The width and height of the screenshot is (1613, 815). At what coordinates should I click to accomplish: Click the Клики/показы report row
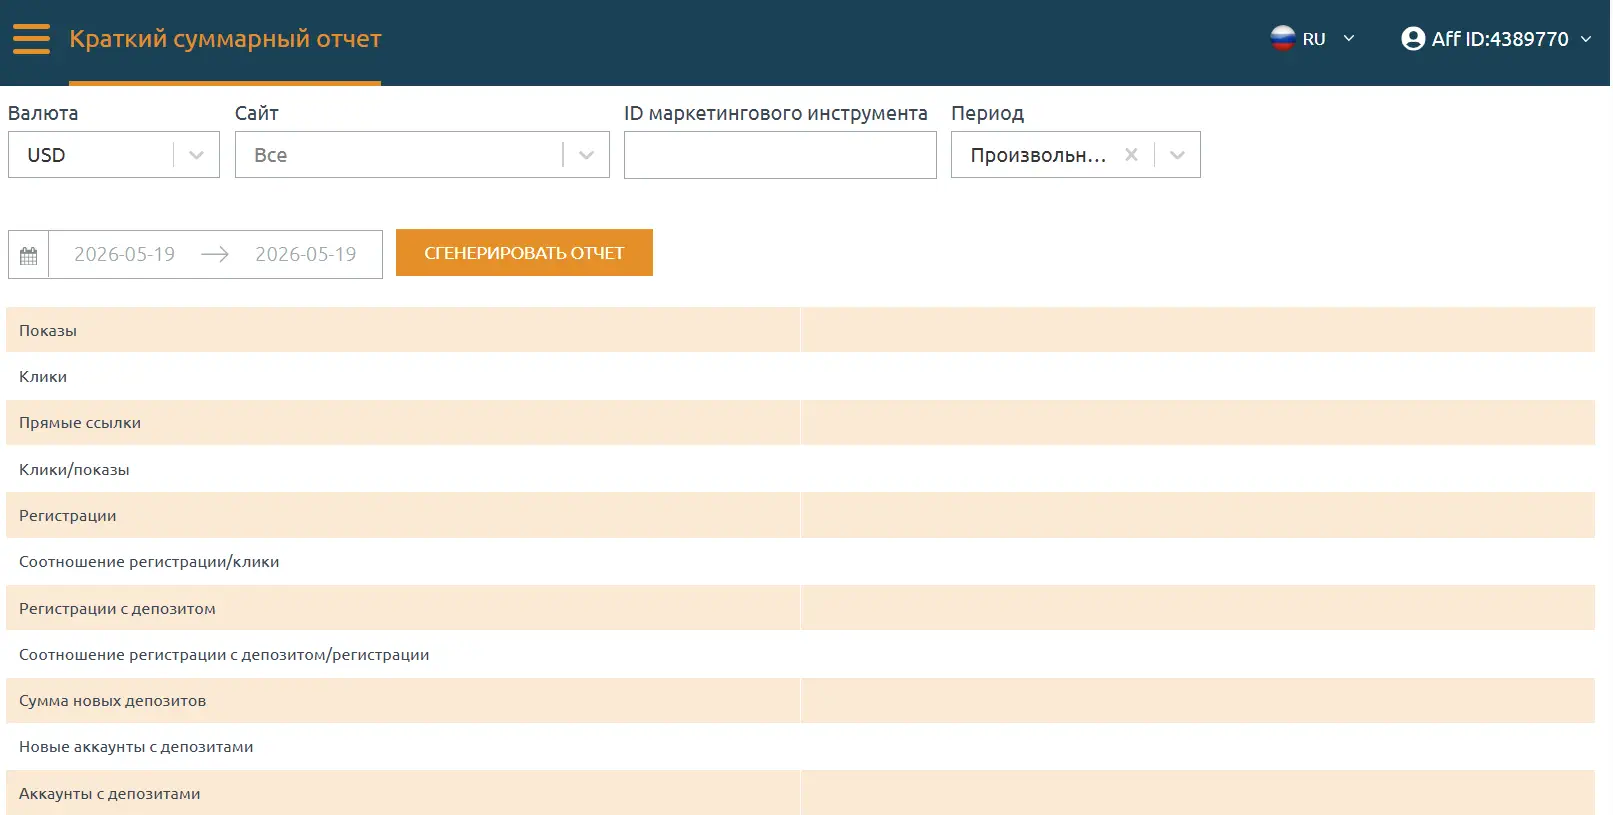800,470
